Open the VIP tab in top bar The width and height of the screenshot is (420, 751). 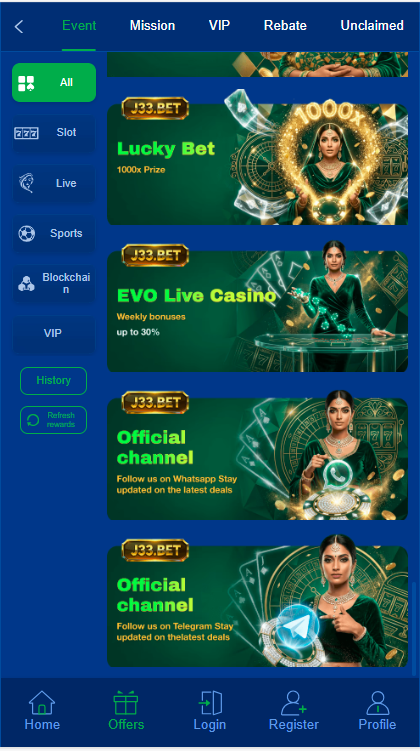[x=219, y=25]
